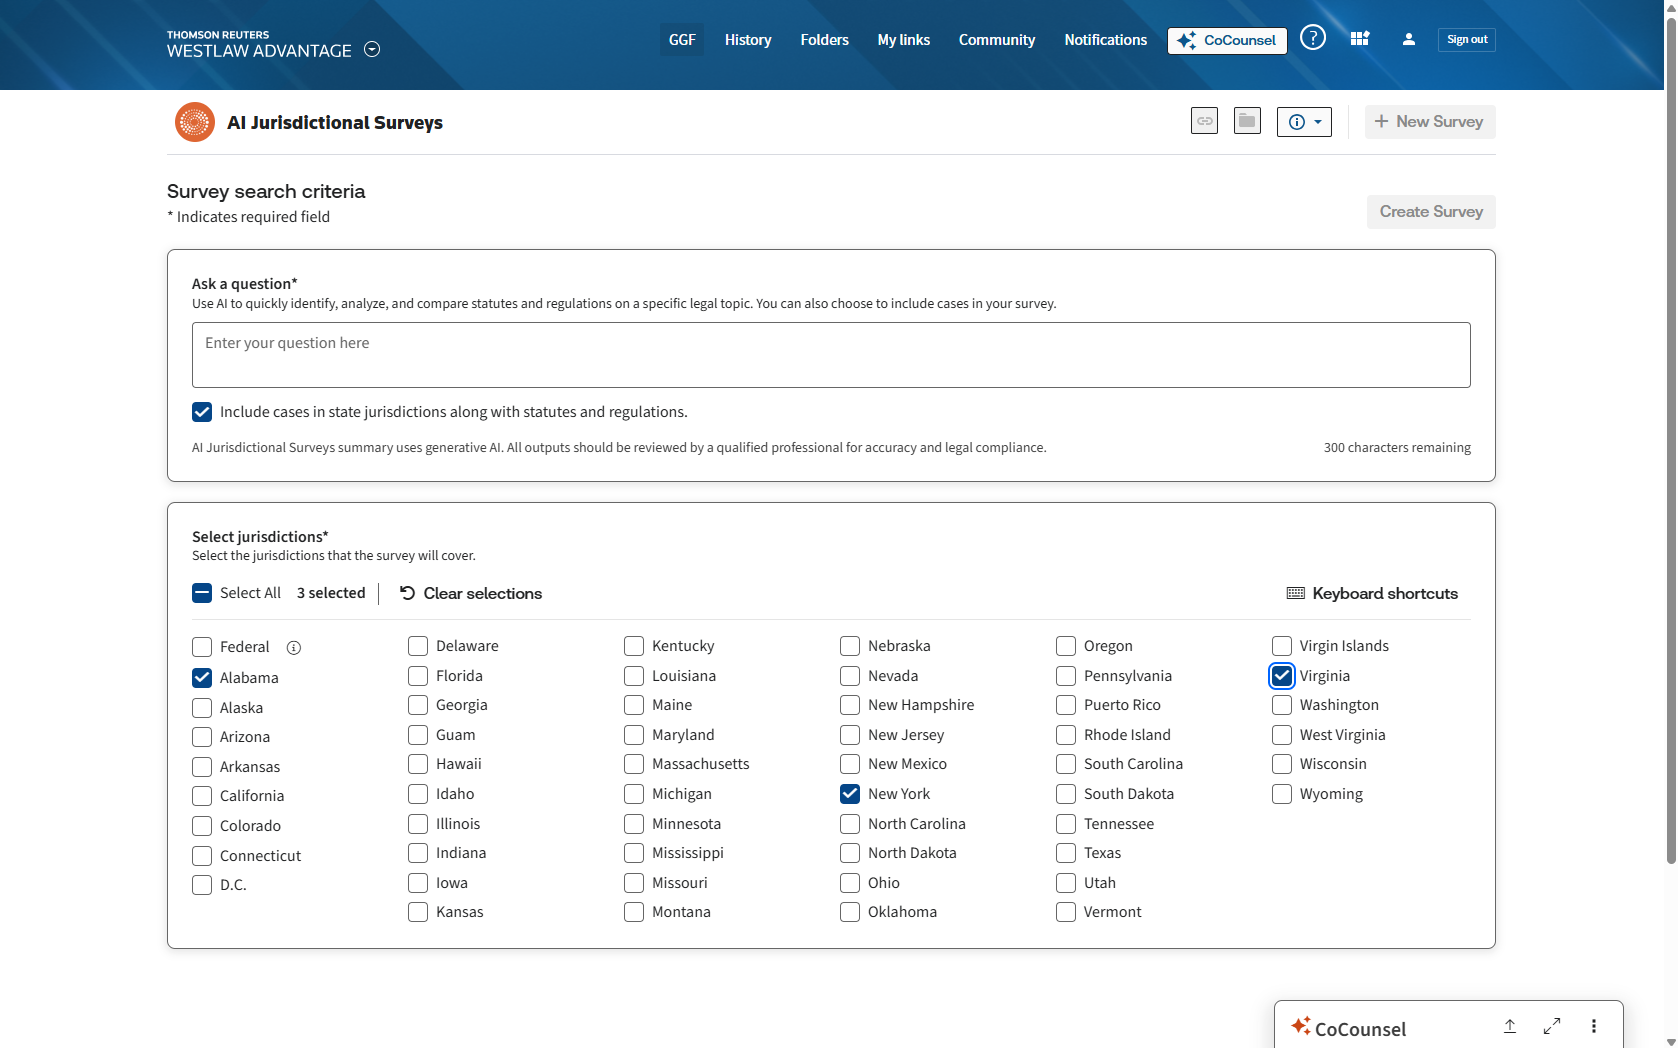The width and height of the screenshot is (1678, 1048).
Task: Open the help question mark icon
Action: pos(1312,38)
